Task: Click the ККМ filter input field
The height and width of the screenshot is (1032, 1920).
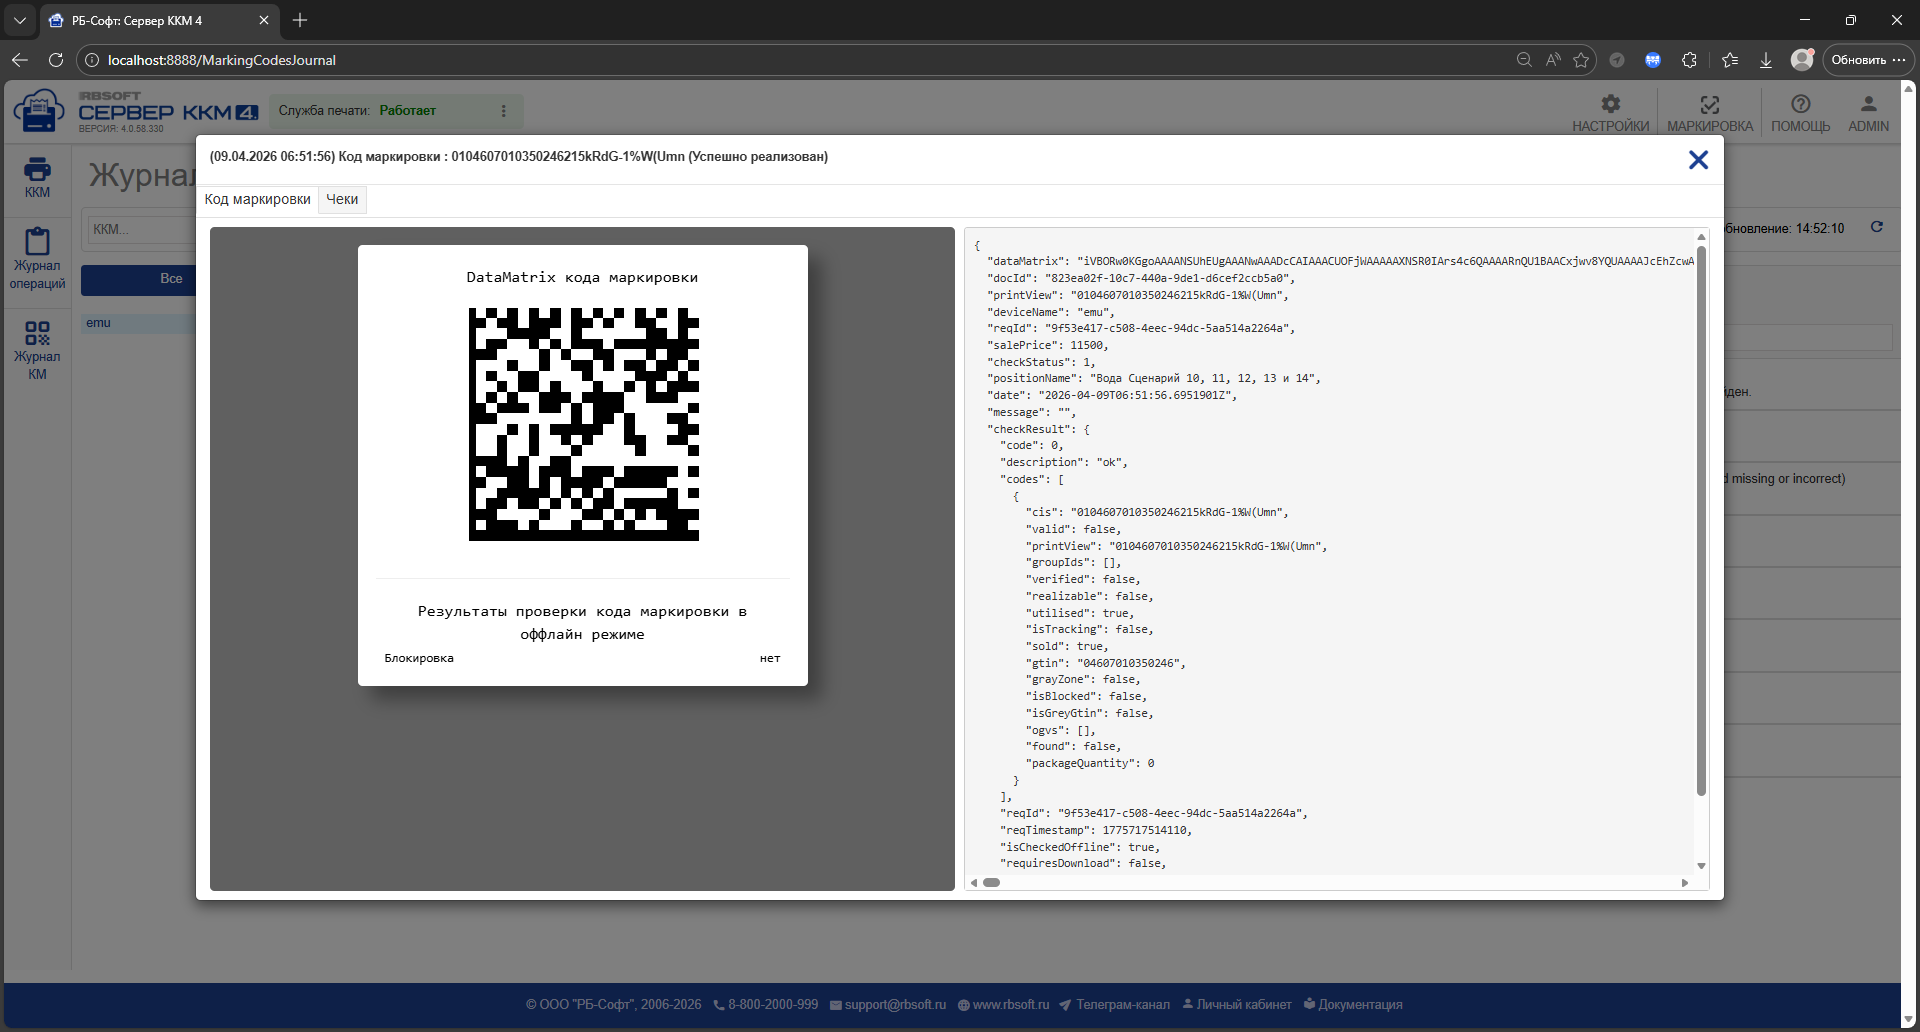Action: tap(142, 230)
